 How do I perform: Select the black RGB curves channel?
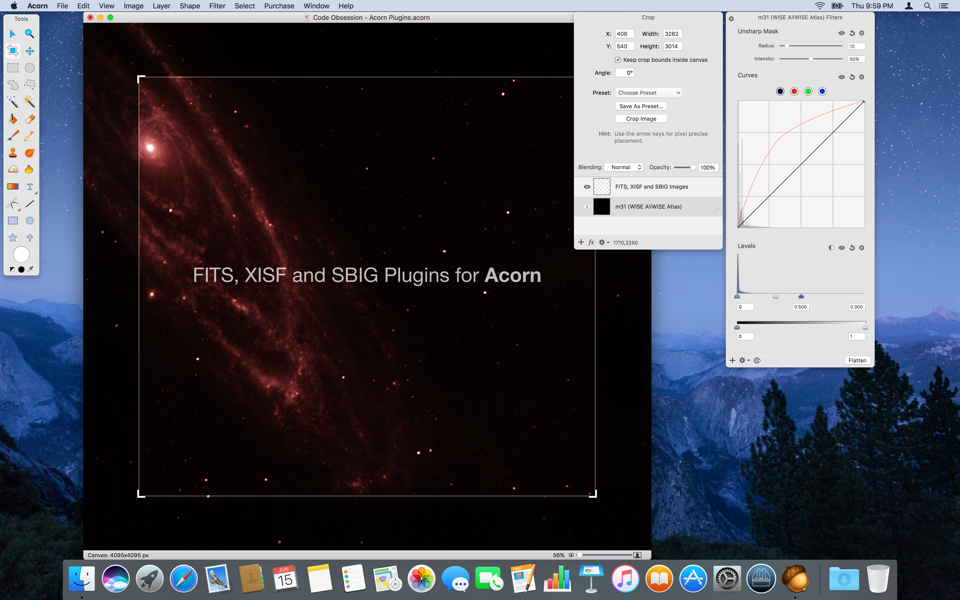pos(780,91)
